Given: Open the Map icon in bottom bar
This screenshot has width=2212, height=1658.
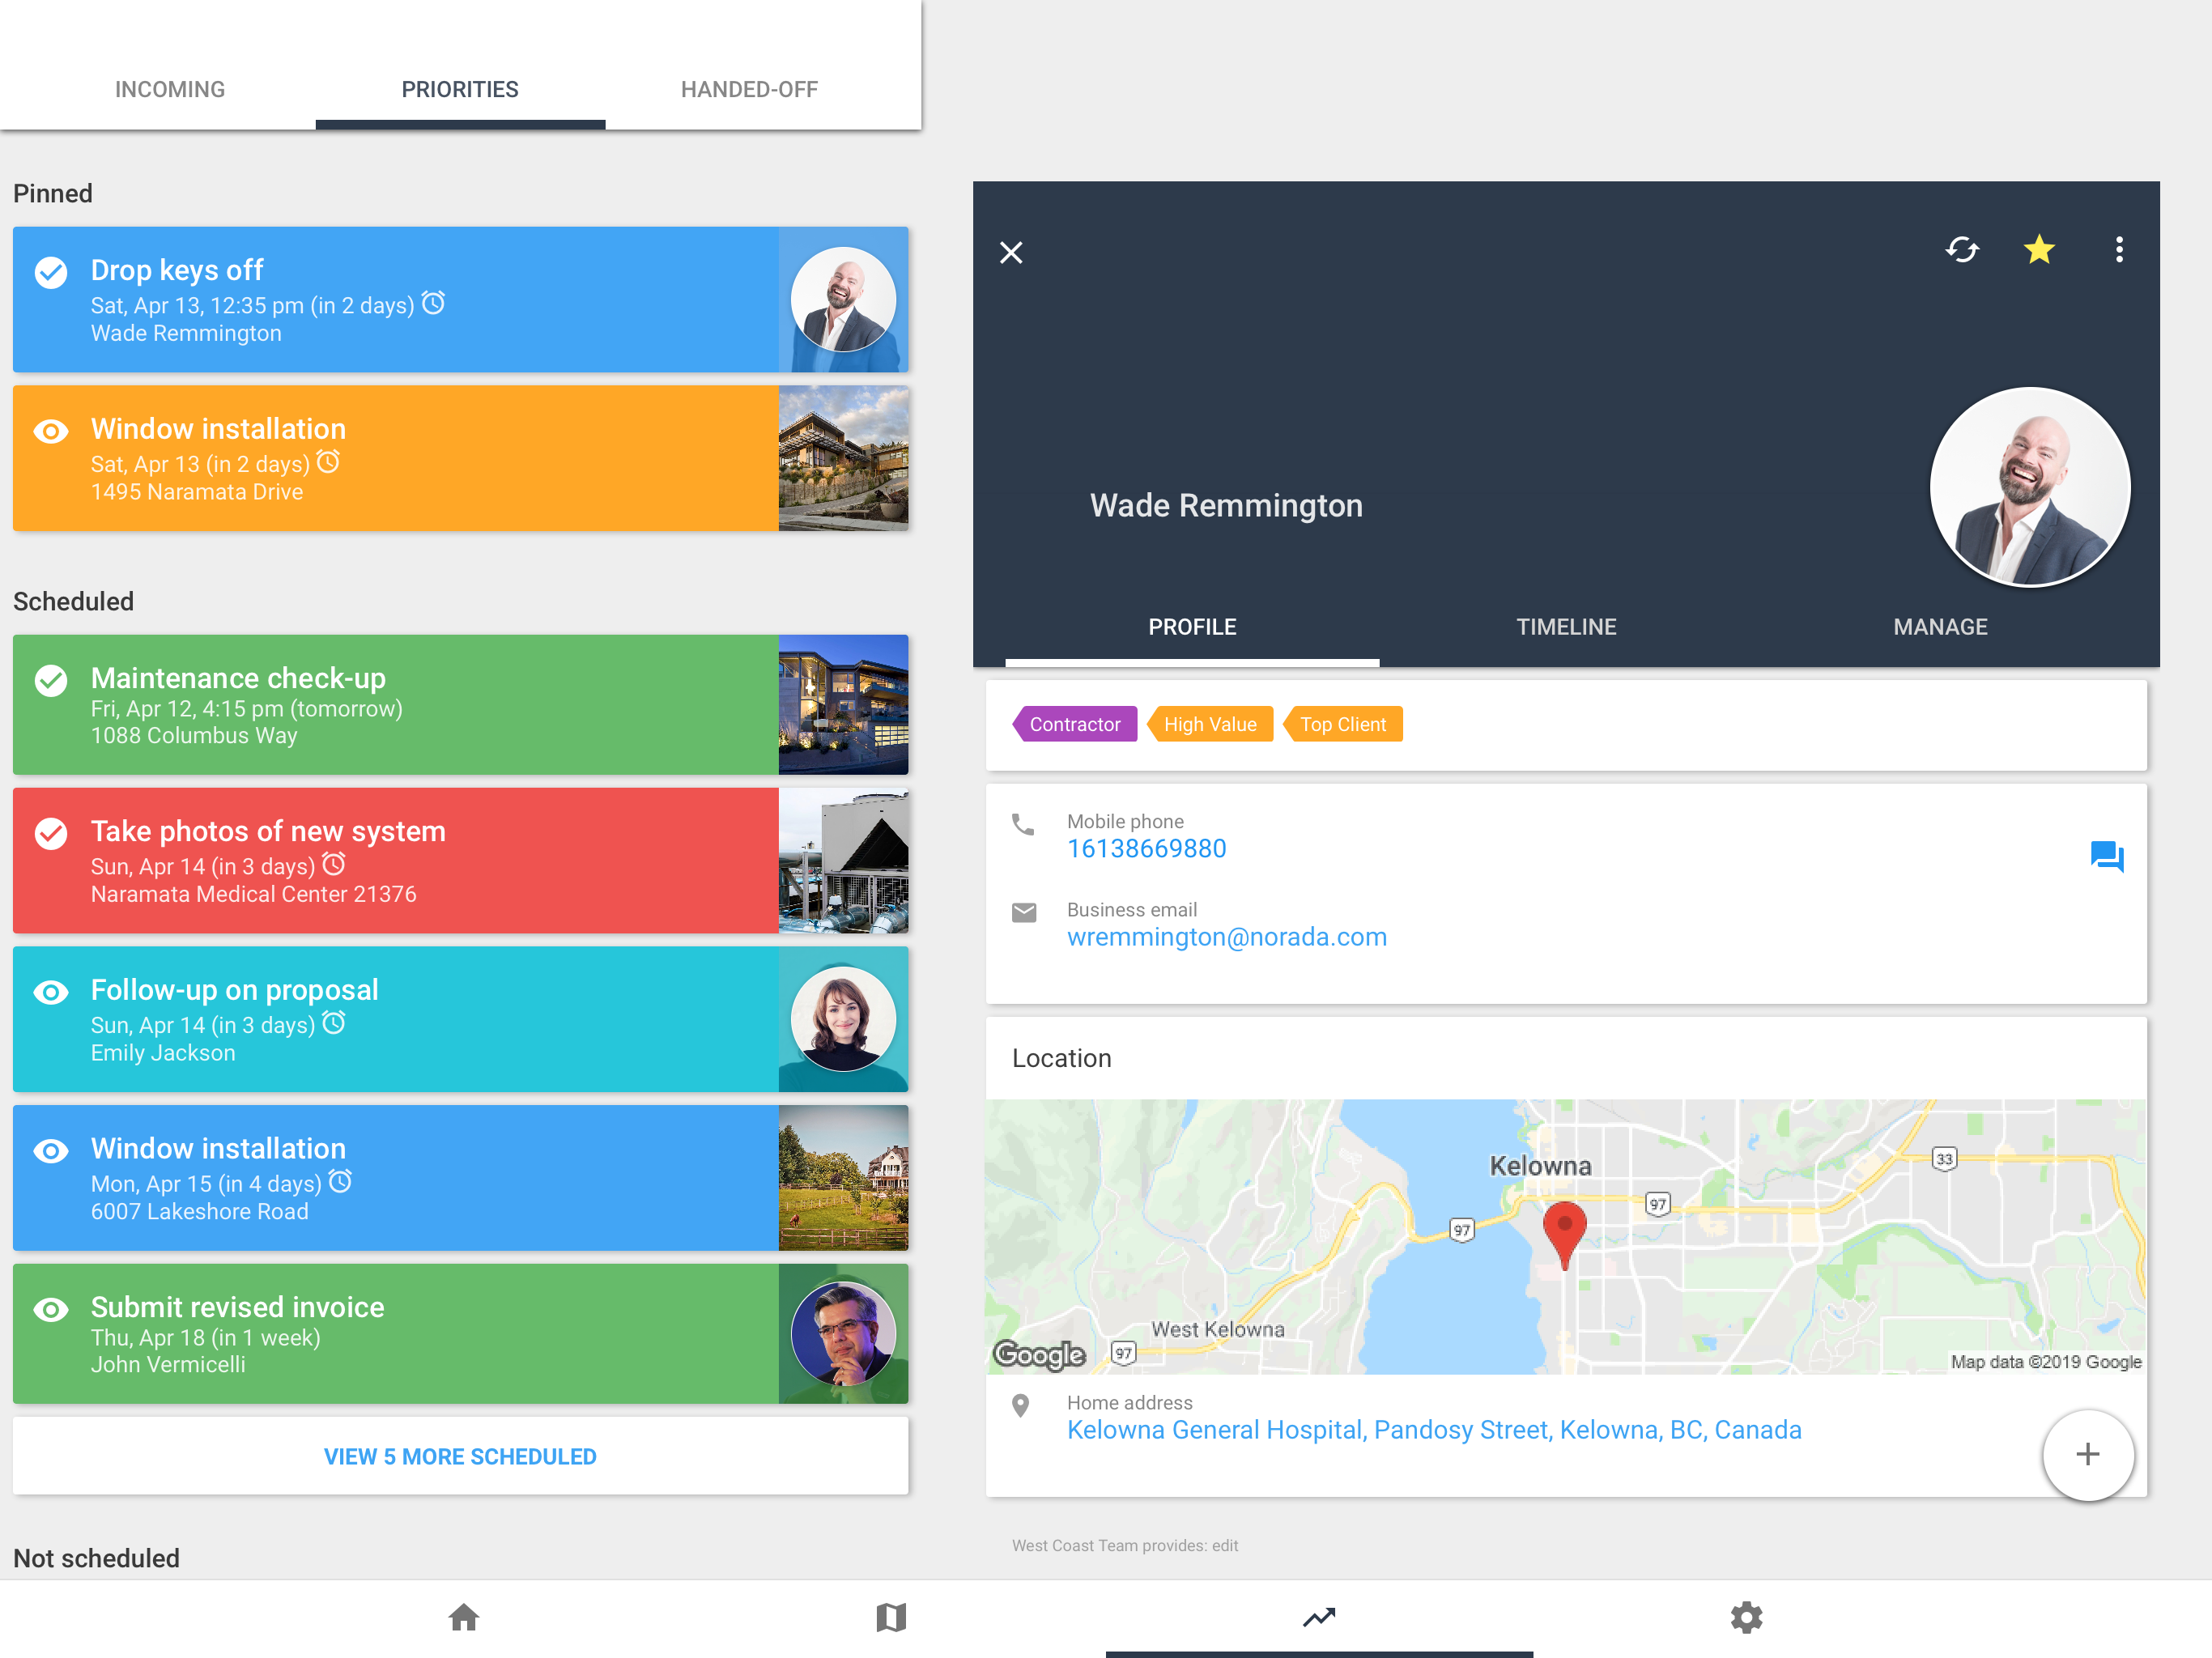Looking at the screenshot, I should pos(891,1617).
